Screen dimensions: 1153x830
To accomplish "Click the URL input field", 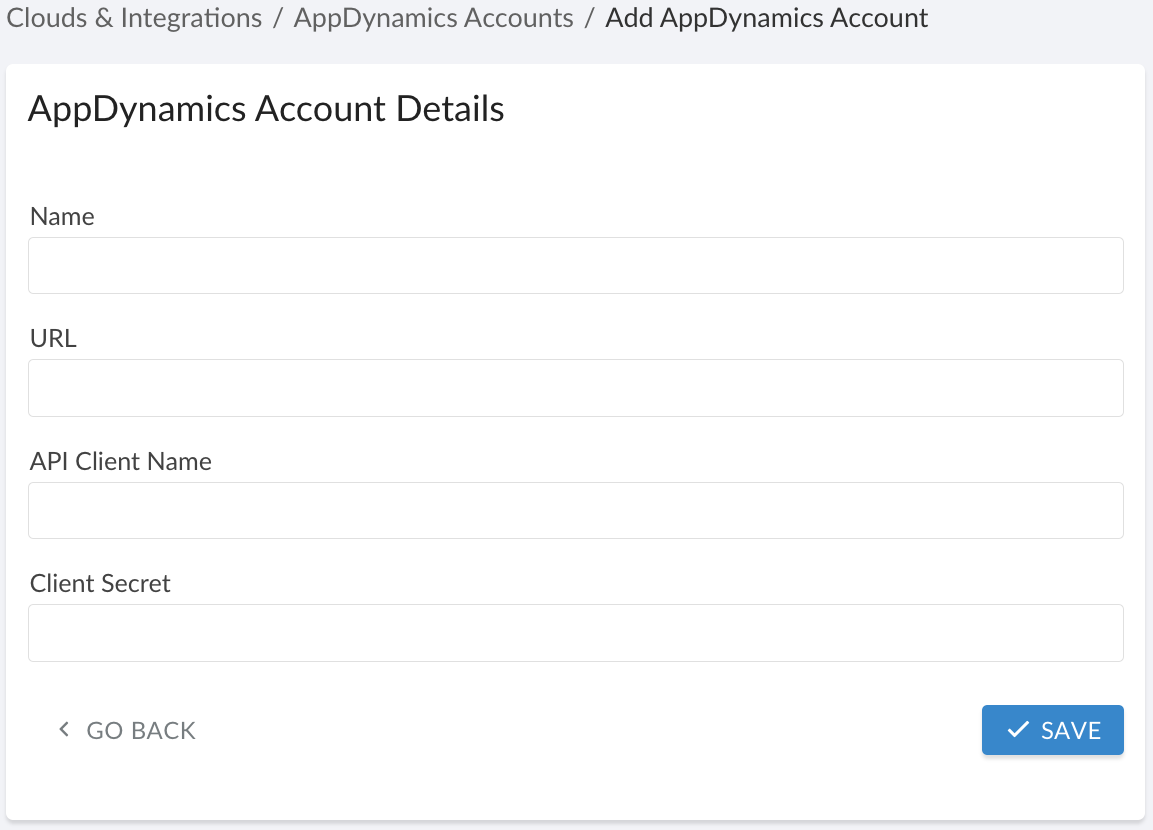I will click(575, 387).
